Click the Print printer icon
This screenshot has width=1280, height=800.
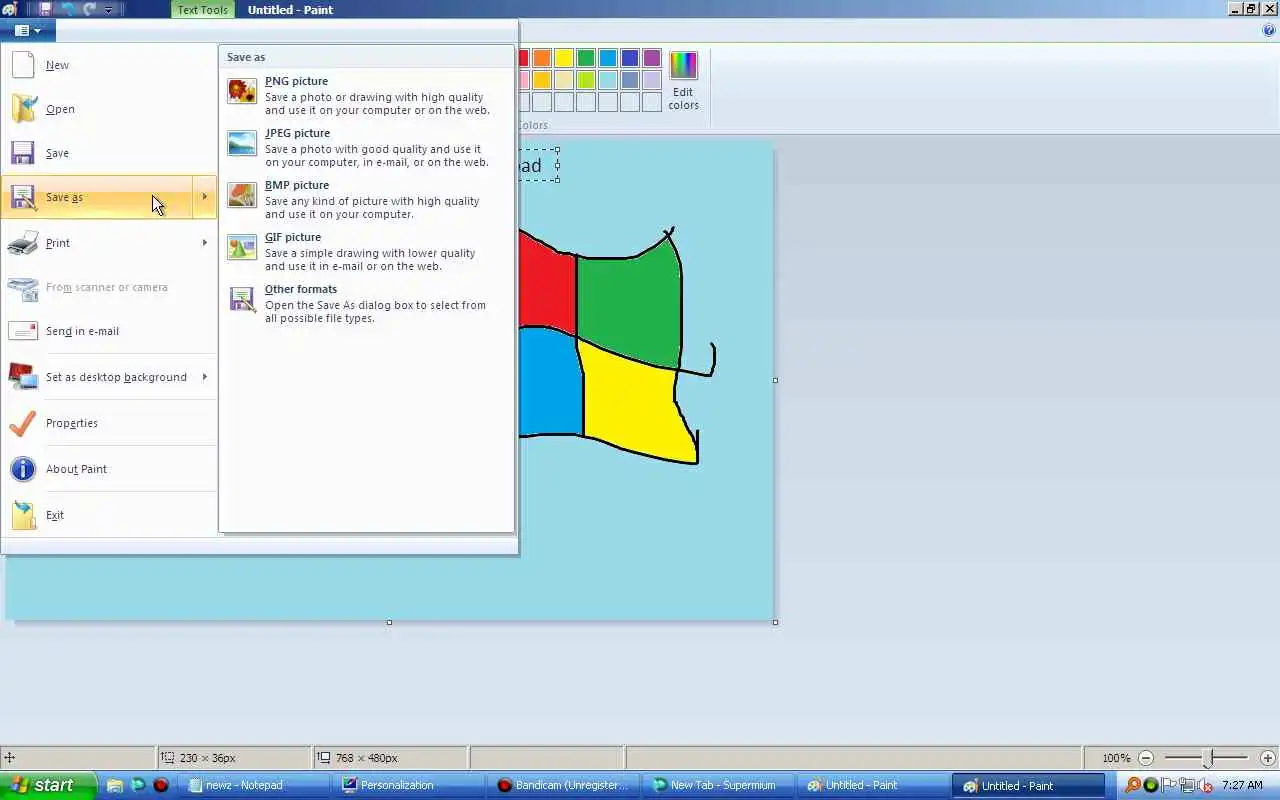click(23, 243)
